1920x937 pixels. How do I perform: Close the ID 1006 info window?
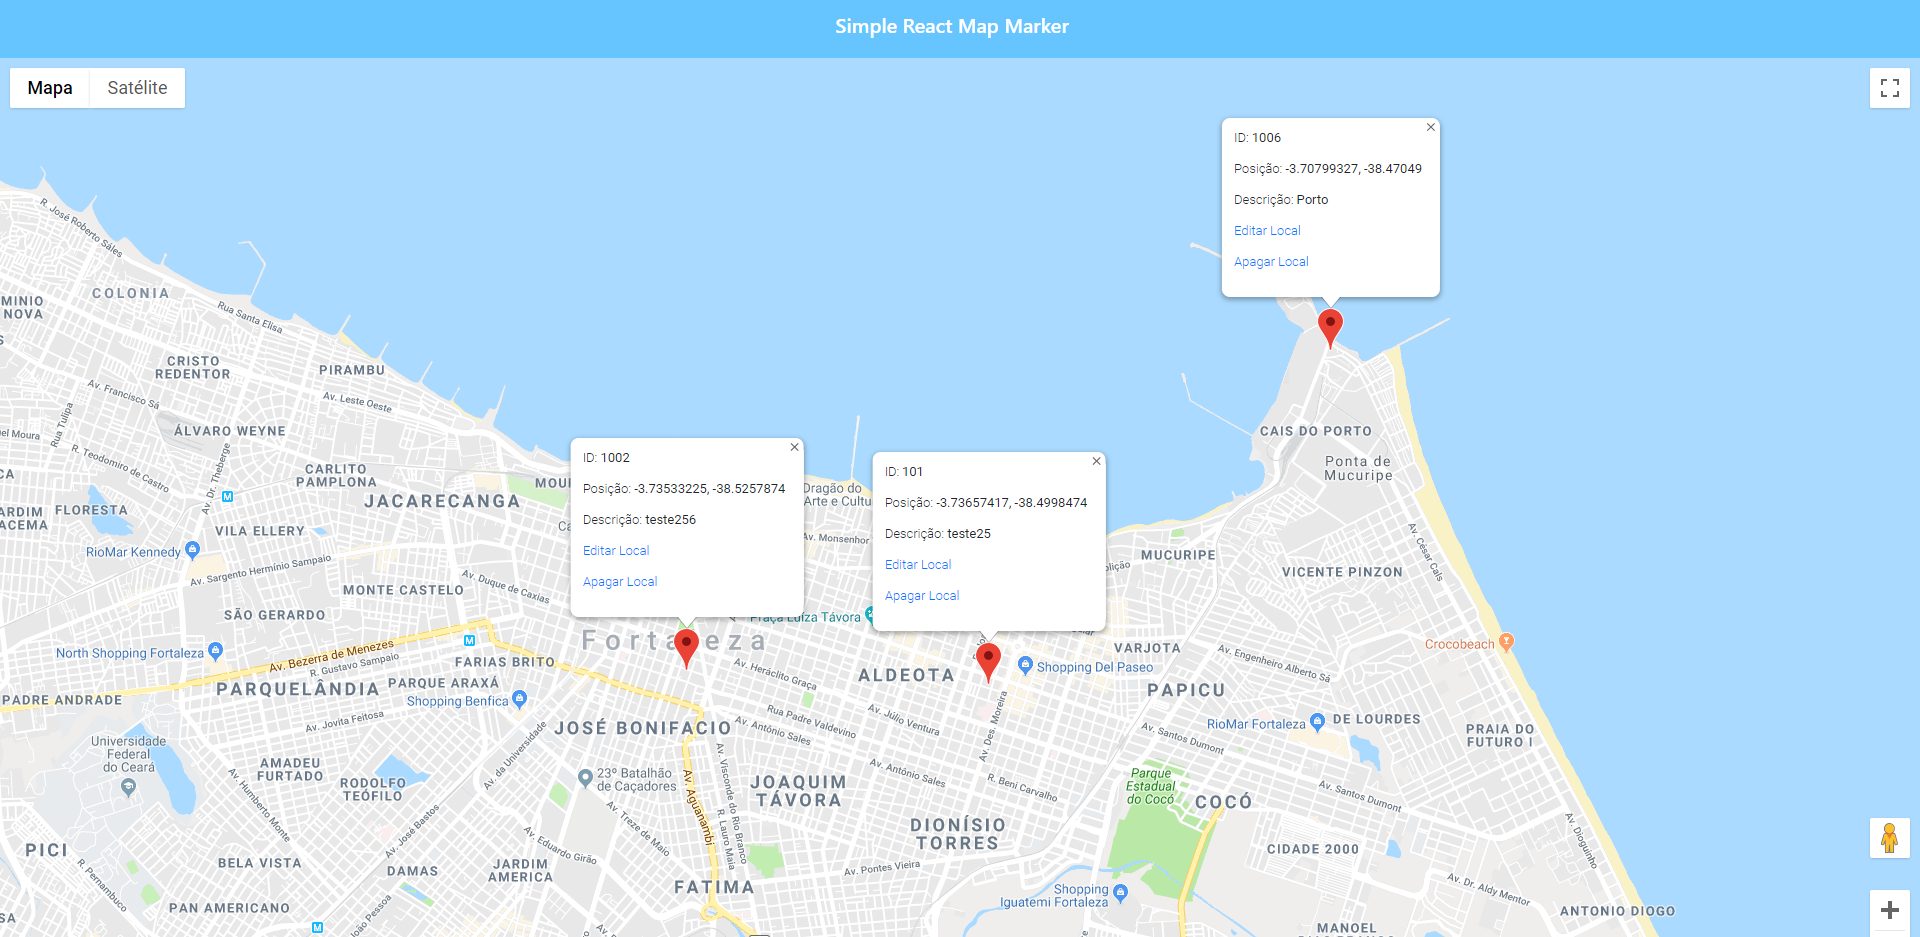[1431, 127]
